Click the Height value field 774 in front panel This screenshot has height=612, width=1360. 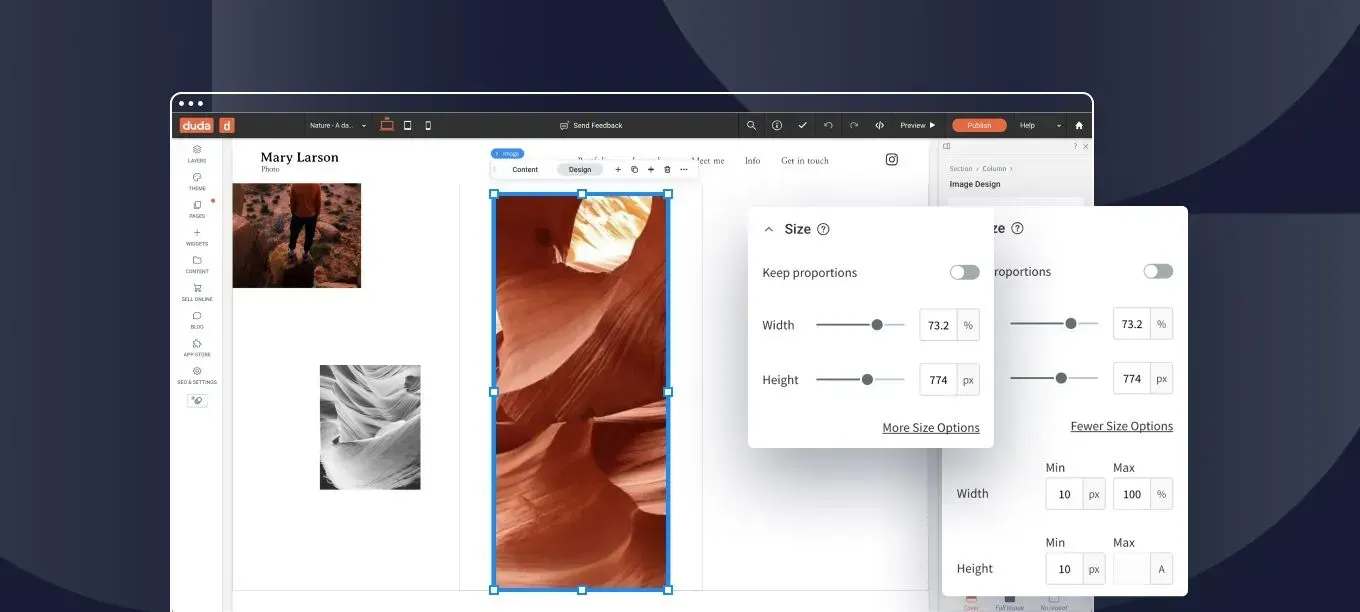pos(939,380)
